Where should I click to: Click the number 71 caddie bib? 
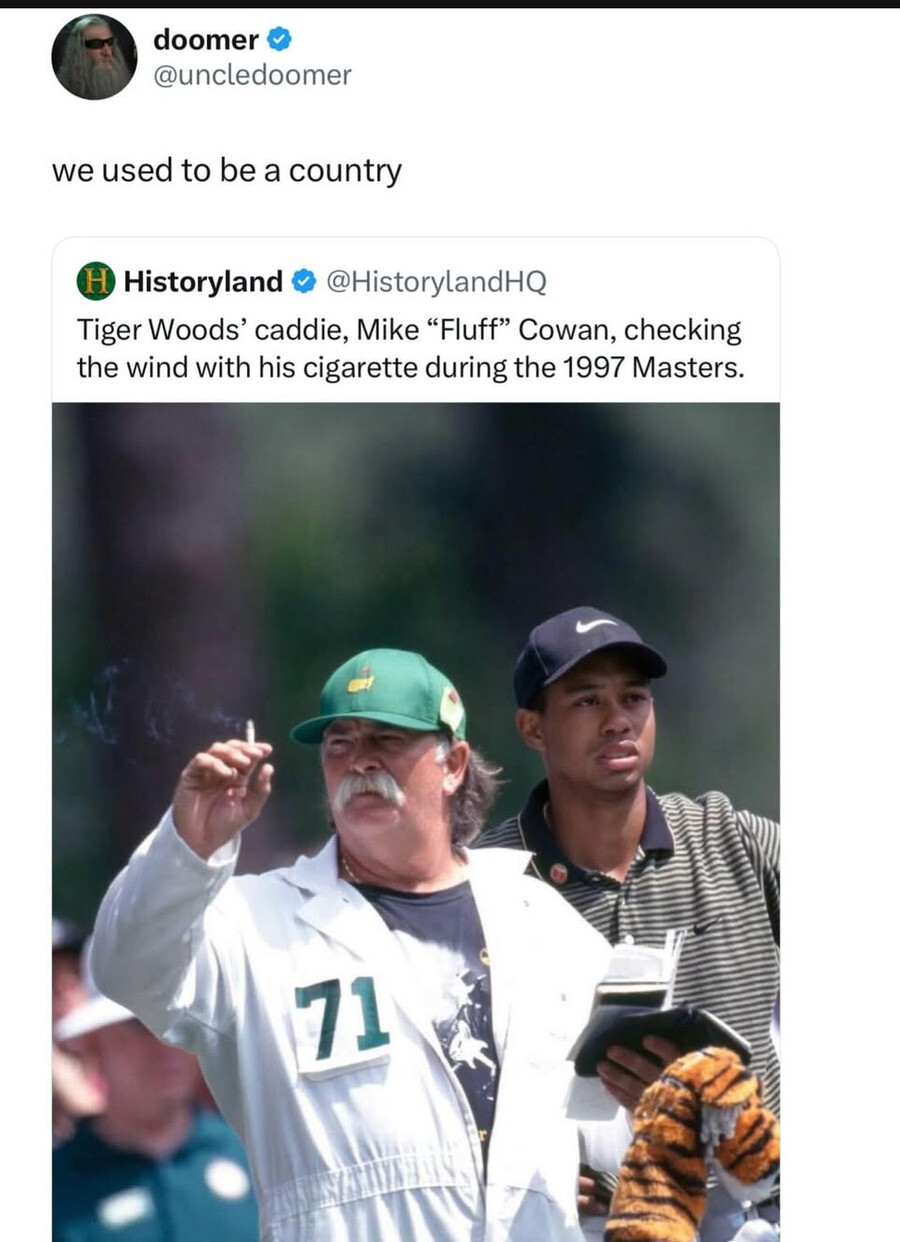(341, 1017)
